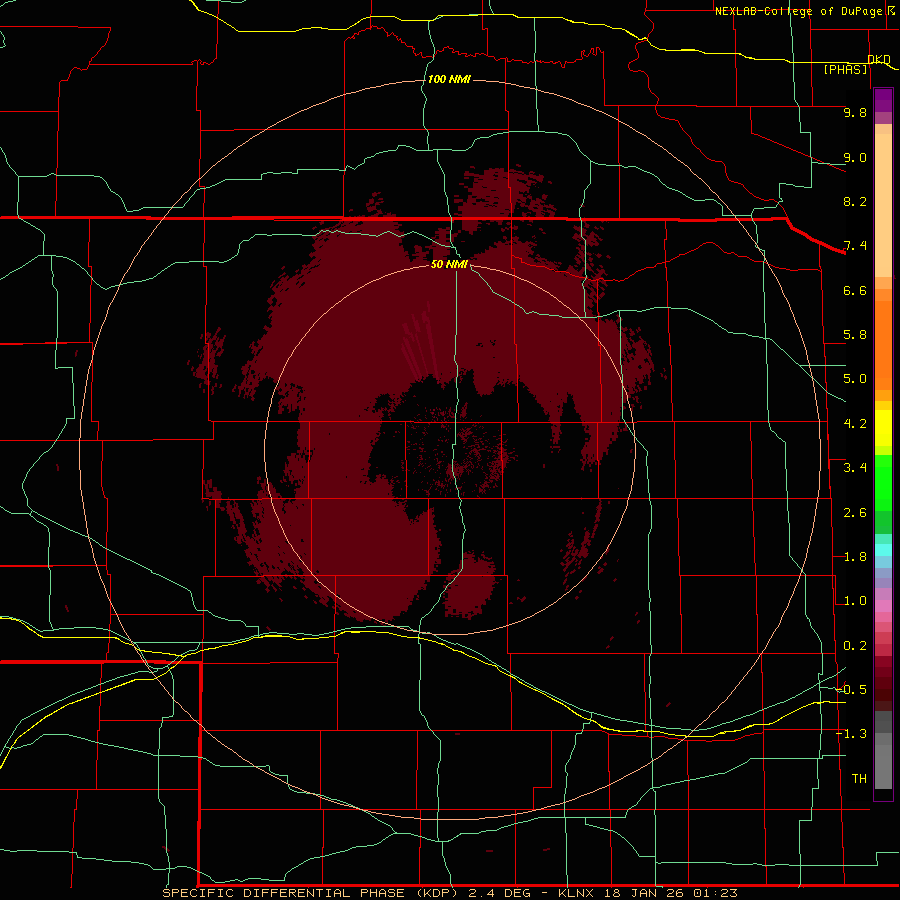Click the 7.4 value on color scale
Image resolution: width=900 pixels, height=900 pixels.
click(x=855, y=246)
